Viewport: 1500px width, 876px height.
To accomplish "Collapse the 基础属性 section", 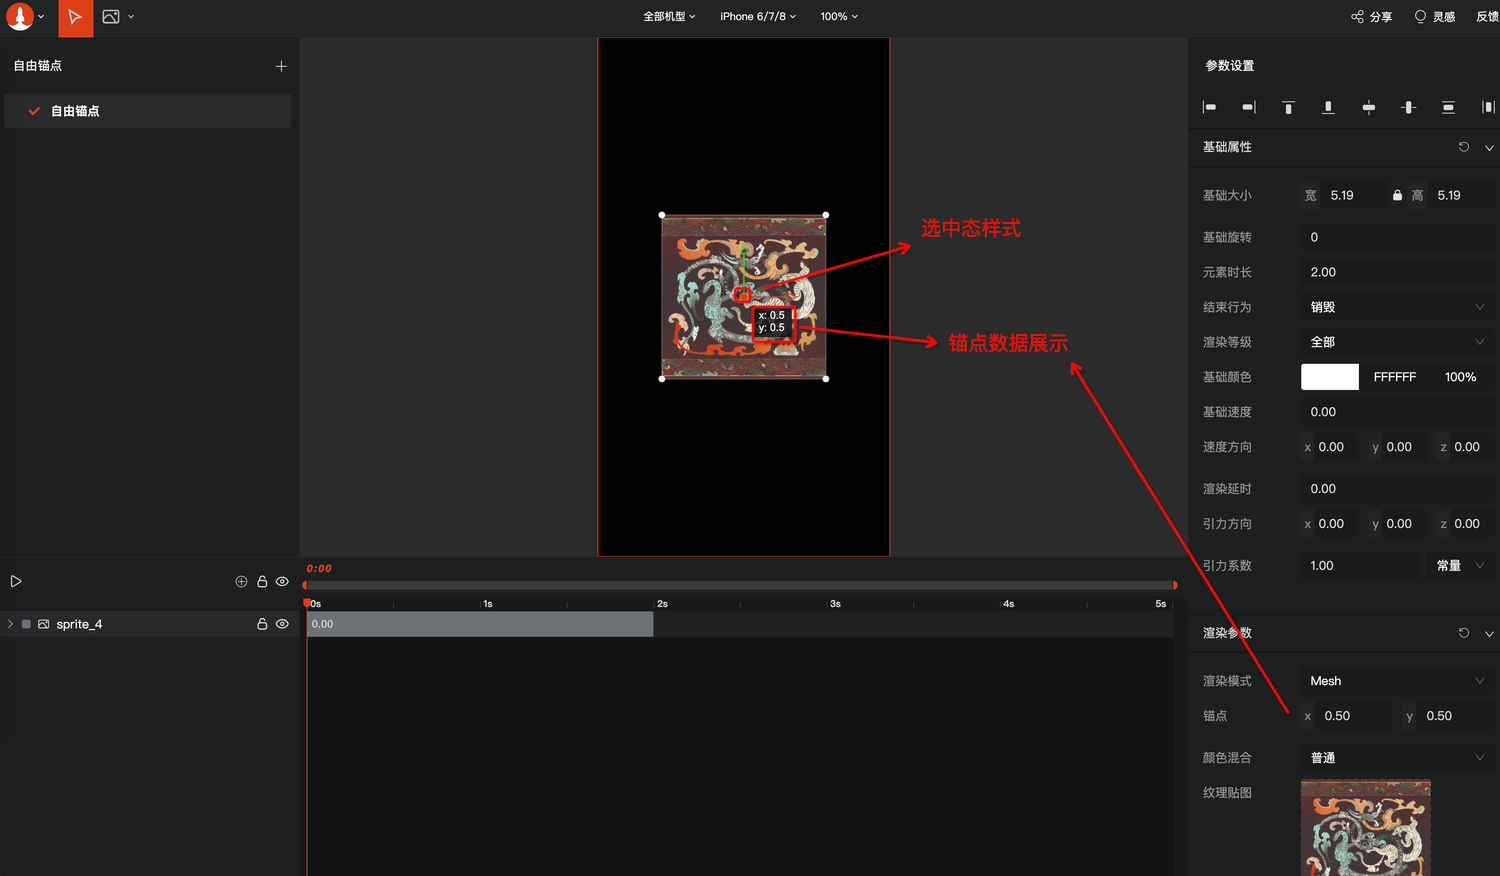I will [x=1489, y=147].
